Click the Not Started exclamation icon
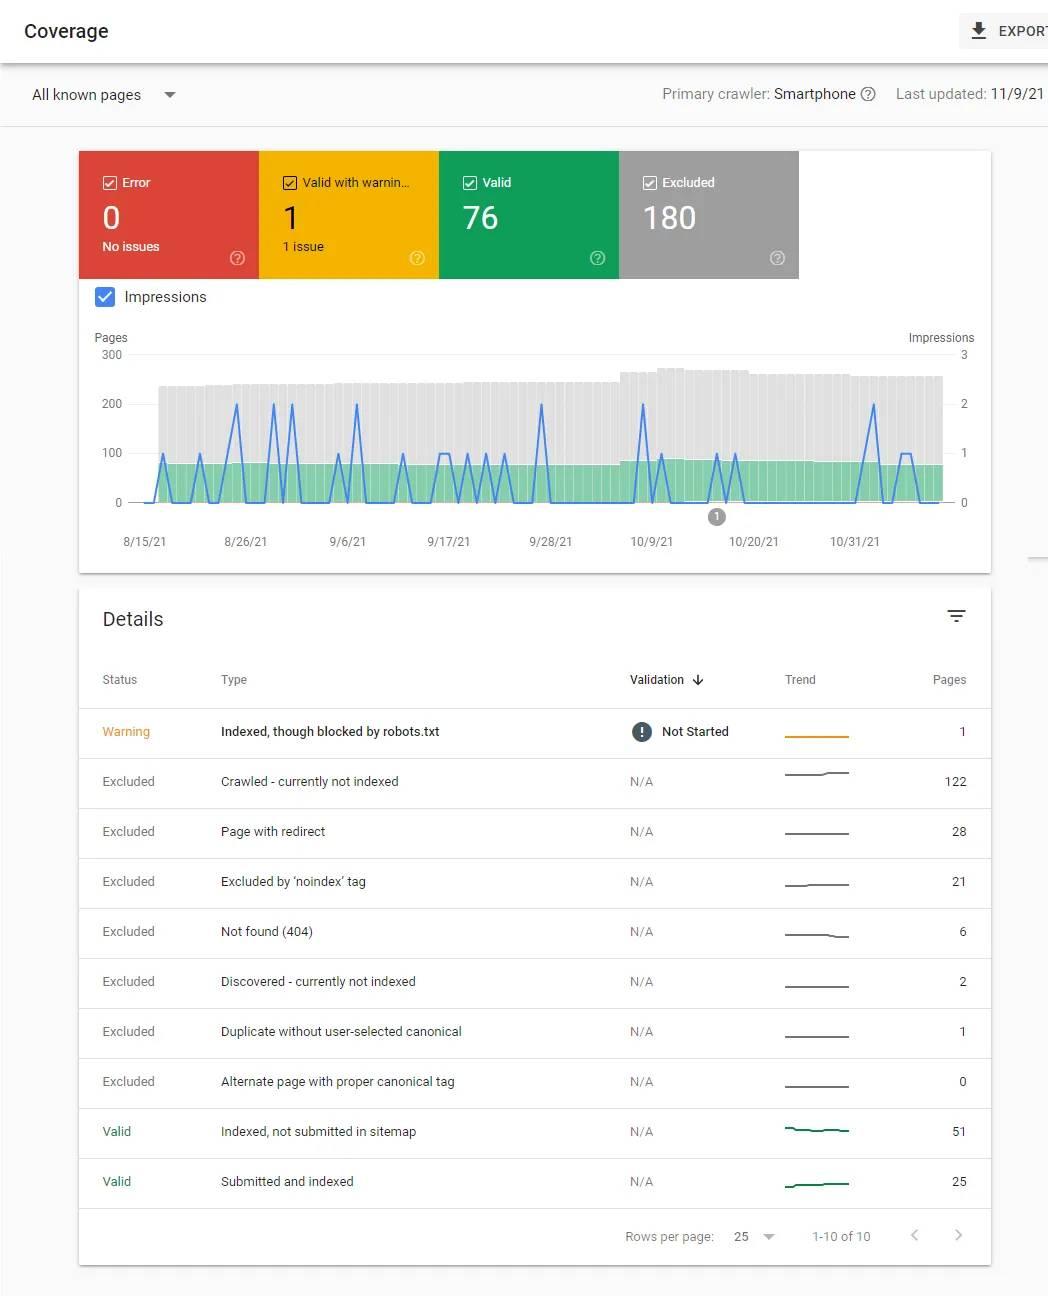This screenshot has width=1048, height=1296. click(642, 732)
